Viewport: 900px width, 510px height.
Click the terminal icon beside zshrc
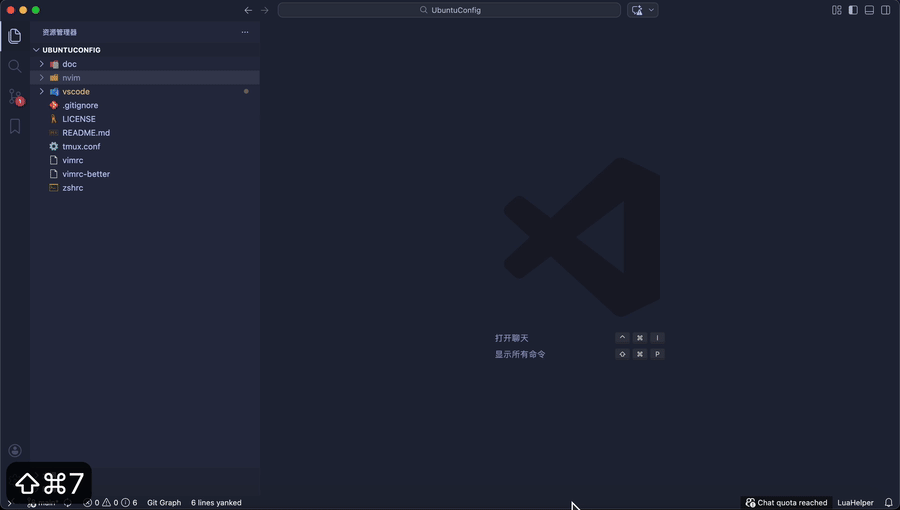(x=54, y=188)
